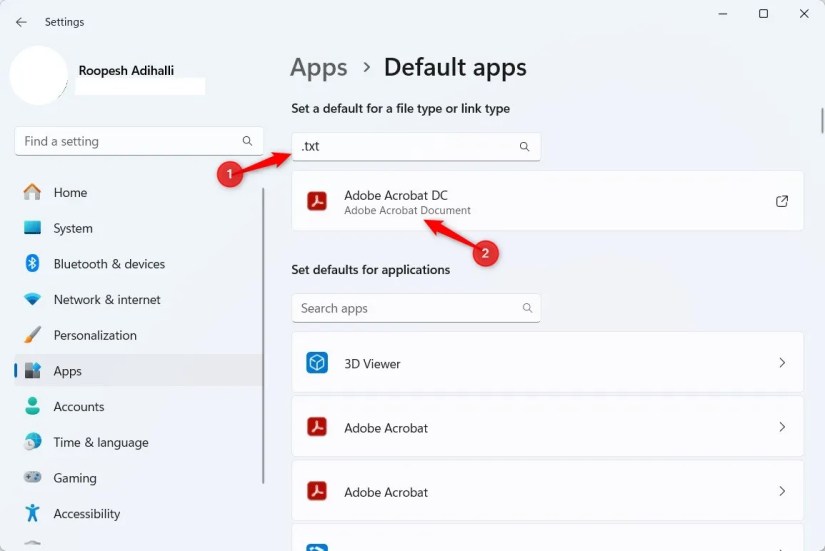This screenshot has height=551, width=825.
Task: Go back using the Settings back arrow
Action: pyautogui.click(x=21, y=22)
